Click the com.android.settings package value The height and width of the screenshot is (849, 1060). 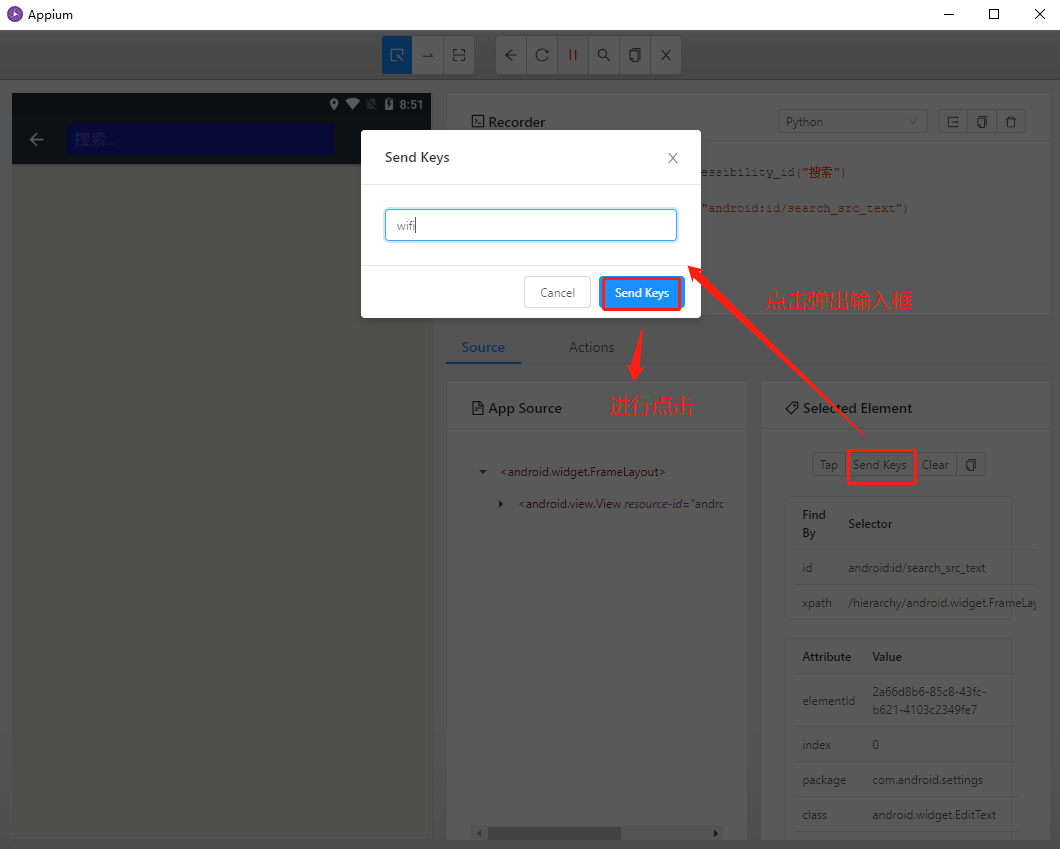coord(928,780)
